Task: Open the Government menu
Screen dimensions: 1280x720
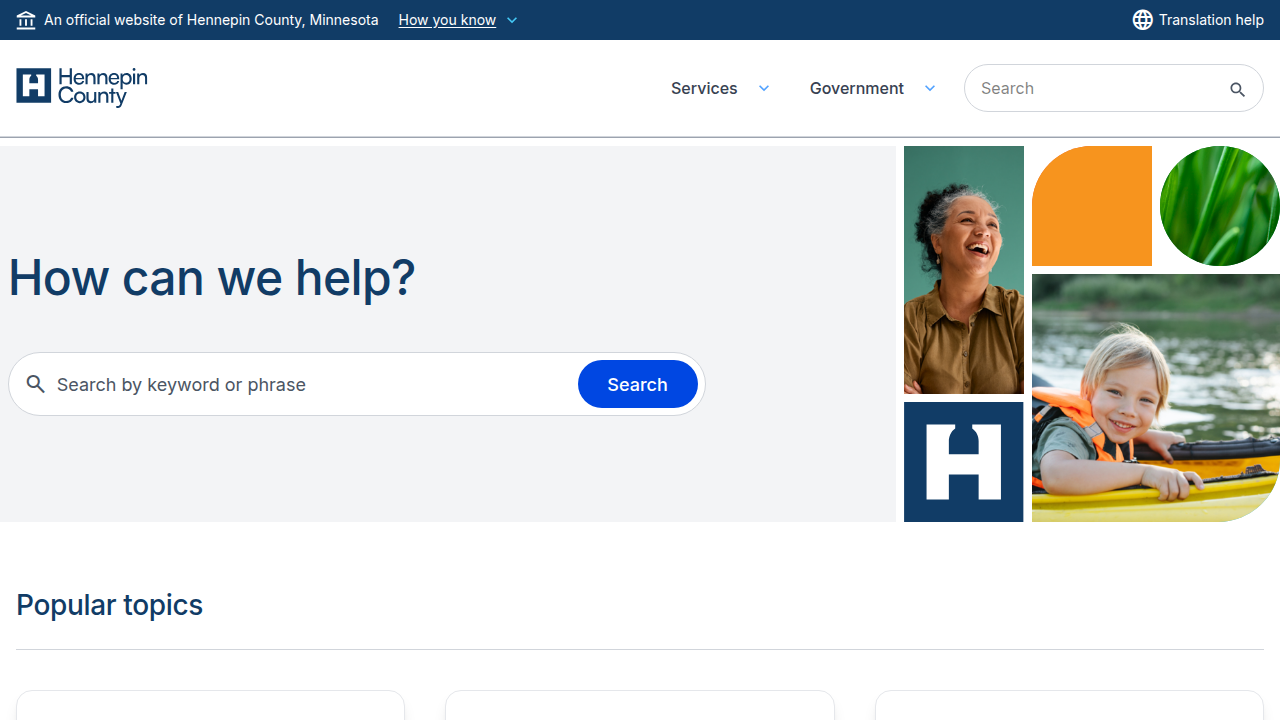Action: coord(857,88)
